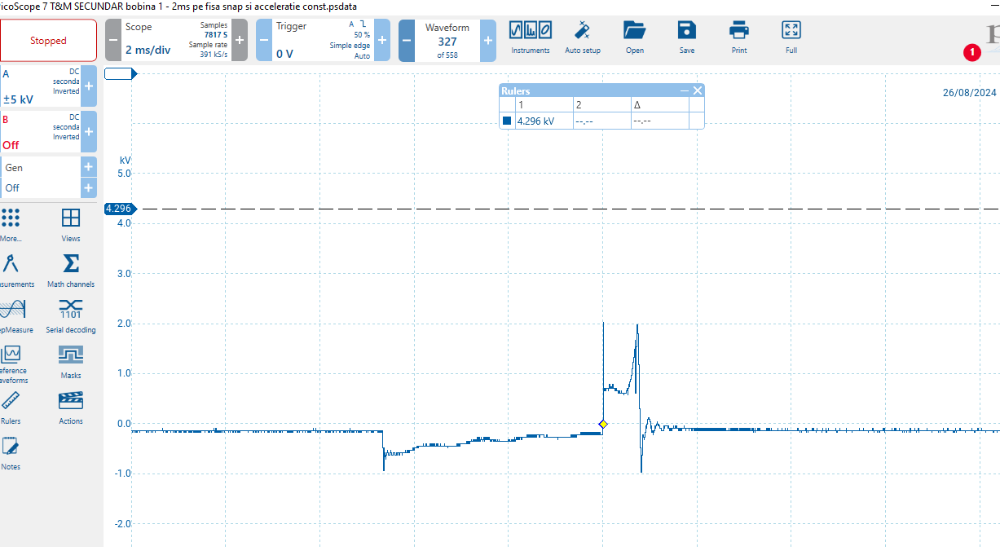Open channel B Off settings

pyautogui.click(x=40, y=132)
